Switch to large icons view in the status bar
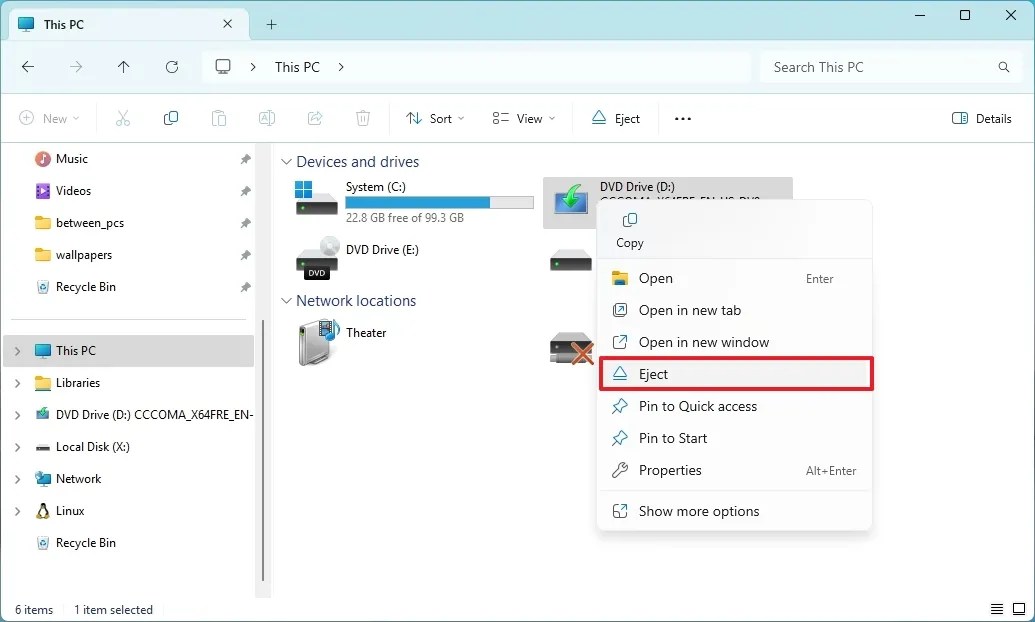The width and height of the screenshot is (1035, 622). 1019,608
